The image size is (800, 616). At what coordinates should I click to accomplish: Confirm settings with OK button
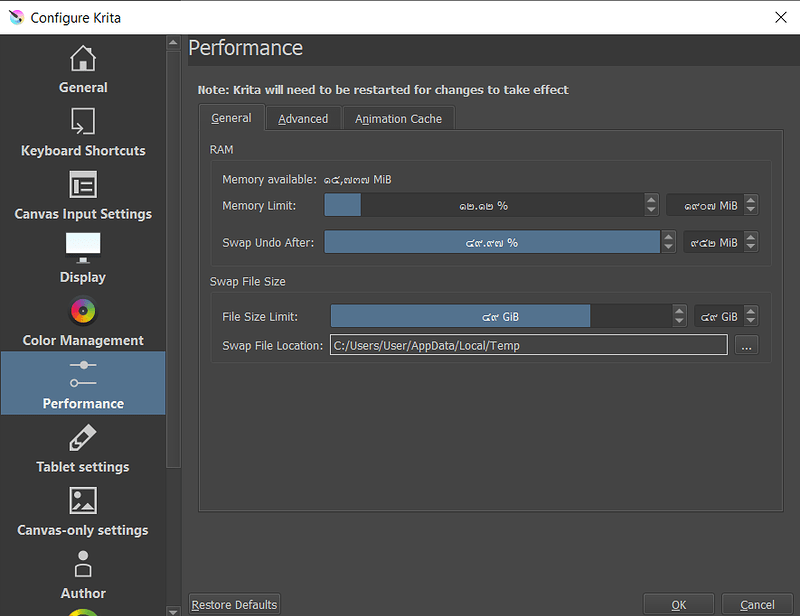click(679, 605)
